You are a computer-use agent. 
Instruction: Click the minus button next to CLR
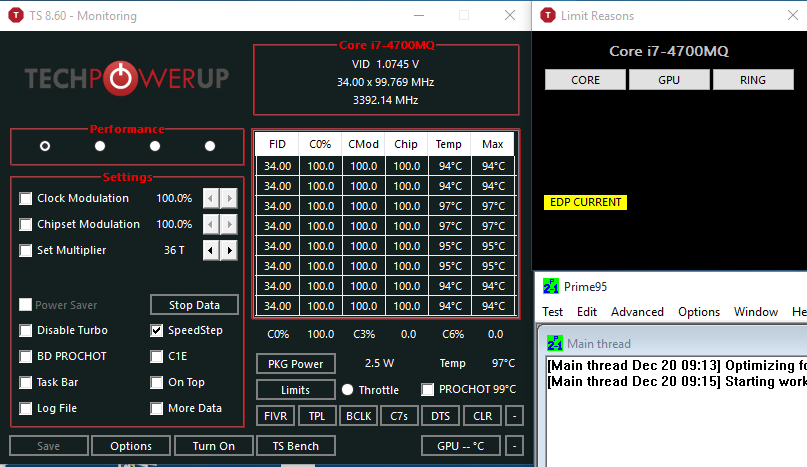click(514, 416)
